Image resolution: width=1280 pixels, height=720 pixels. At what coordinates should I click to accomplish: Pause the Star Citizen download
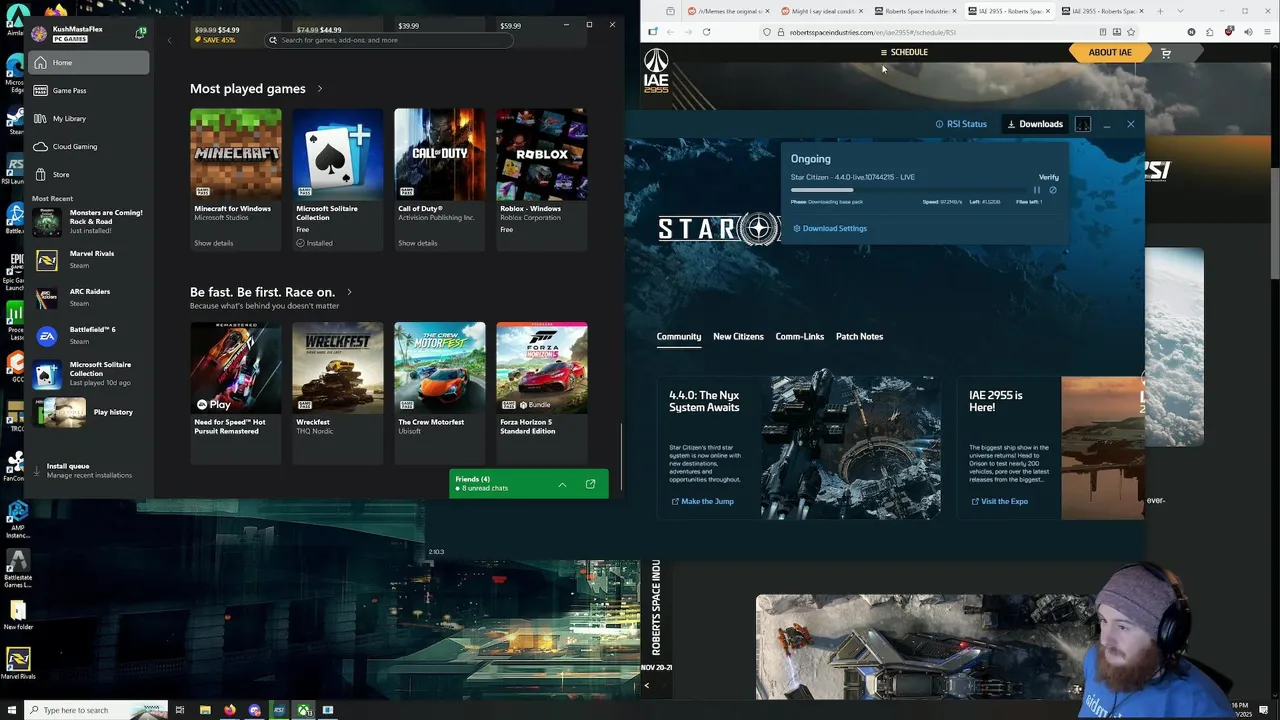[1037, 190]
